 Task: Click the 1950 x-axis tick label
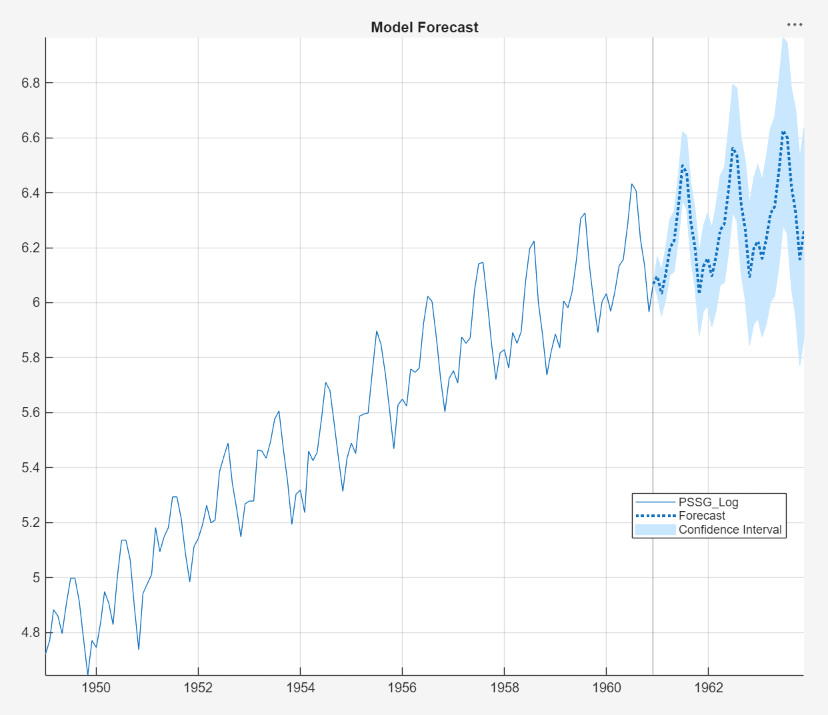click(96, 688)
